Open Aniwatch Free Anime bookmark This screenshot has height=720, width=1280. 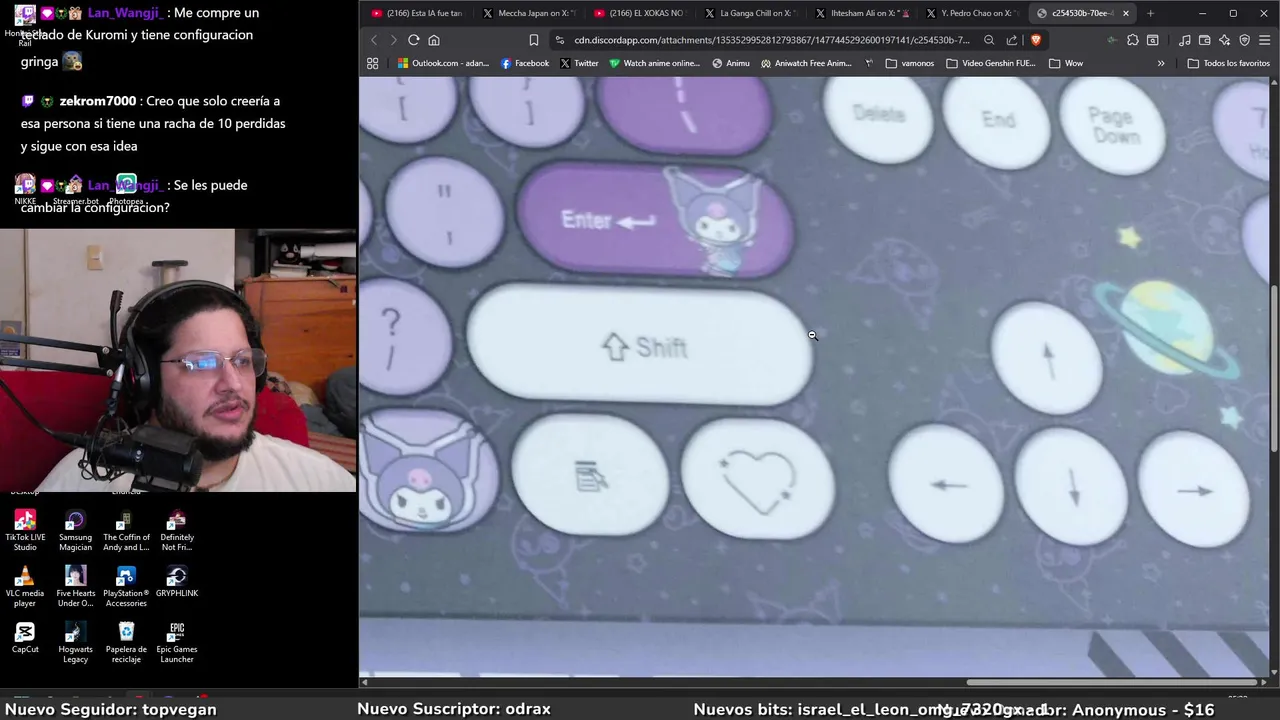806,63
